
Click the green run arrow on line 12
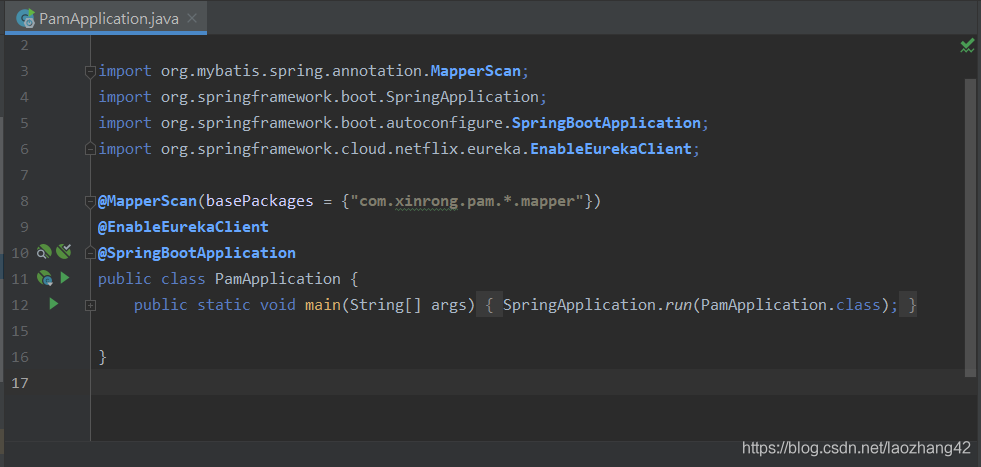tap(54, 304)
